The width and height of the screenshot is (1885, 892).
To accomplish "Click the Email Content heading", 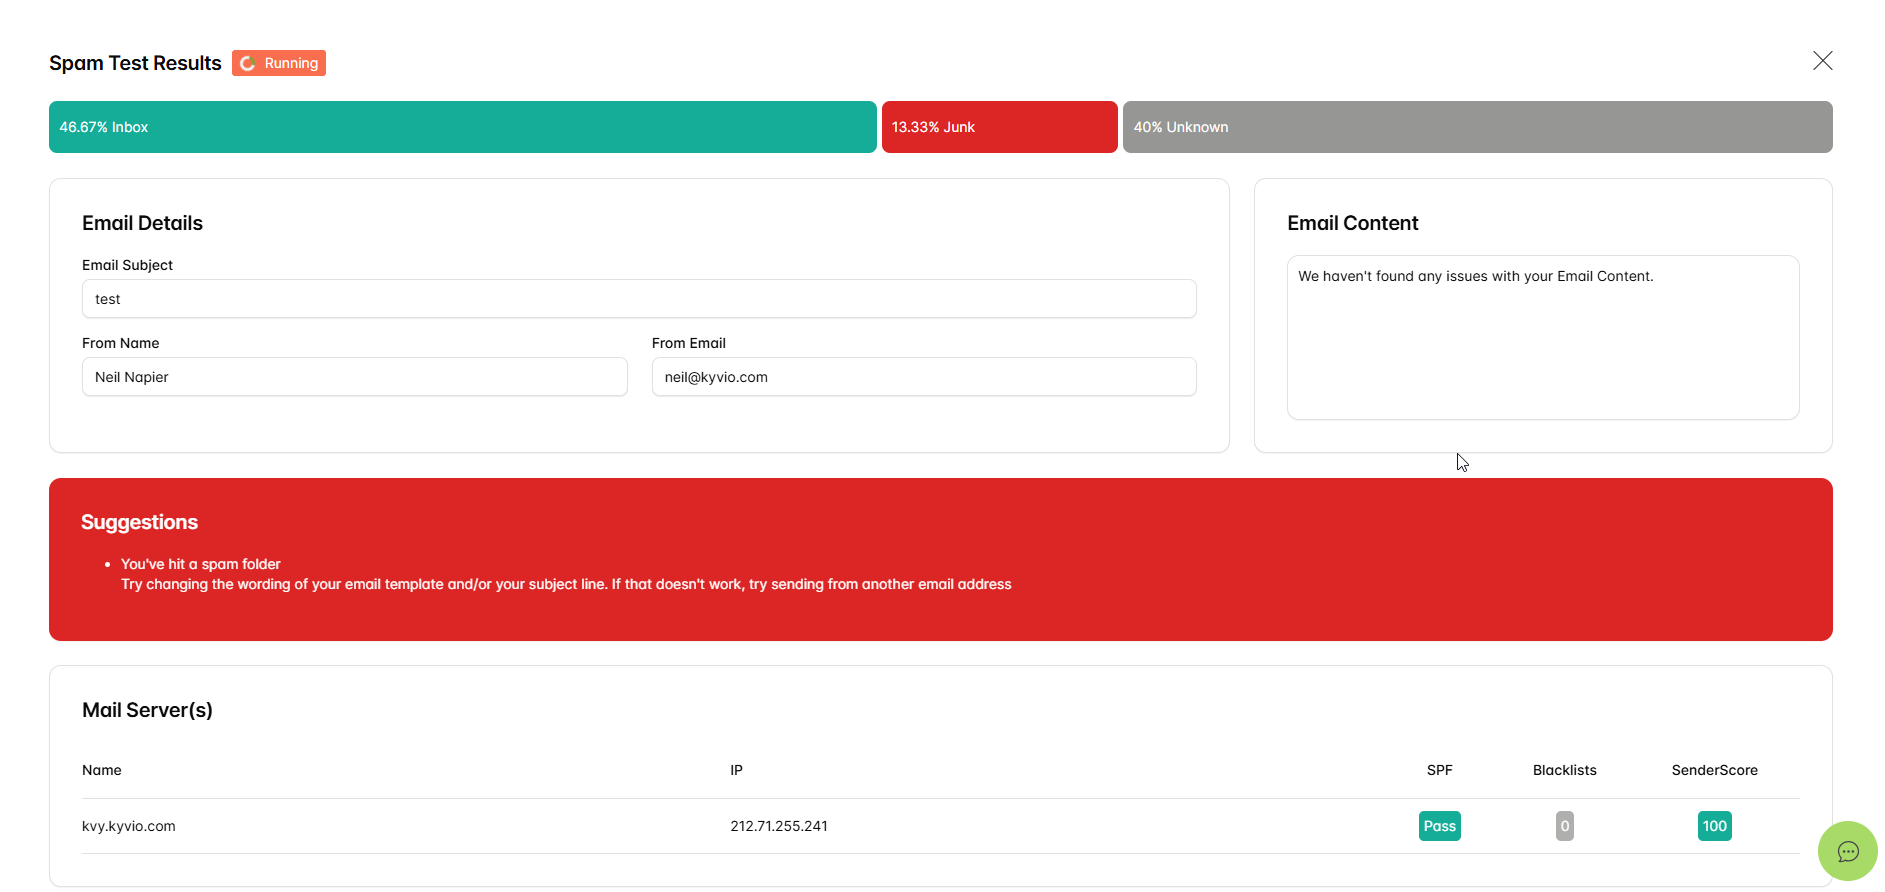I will click(1353, 223).
